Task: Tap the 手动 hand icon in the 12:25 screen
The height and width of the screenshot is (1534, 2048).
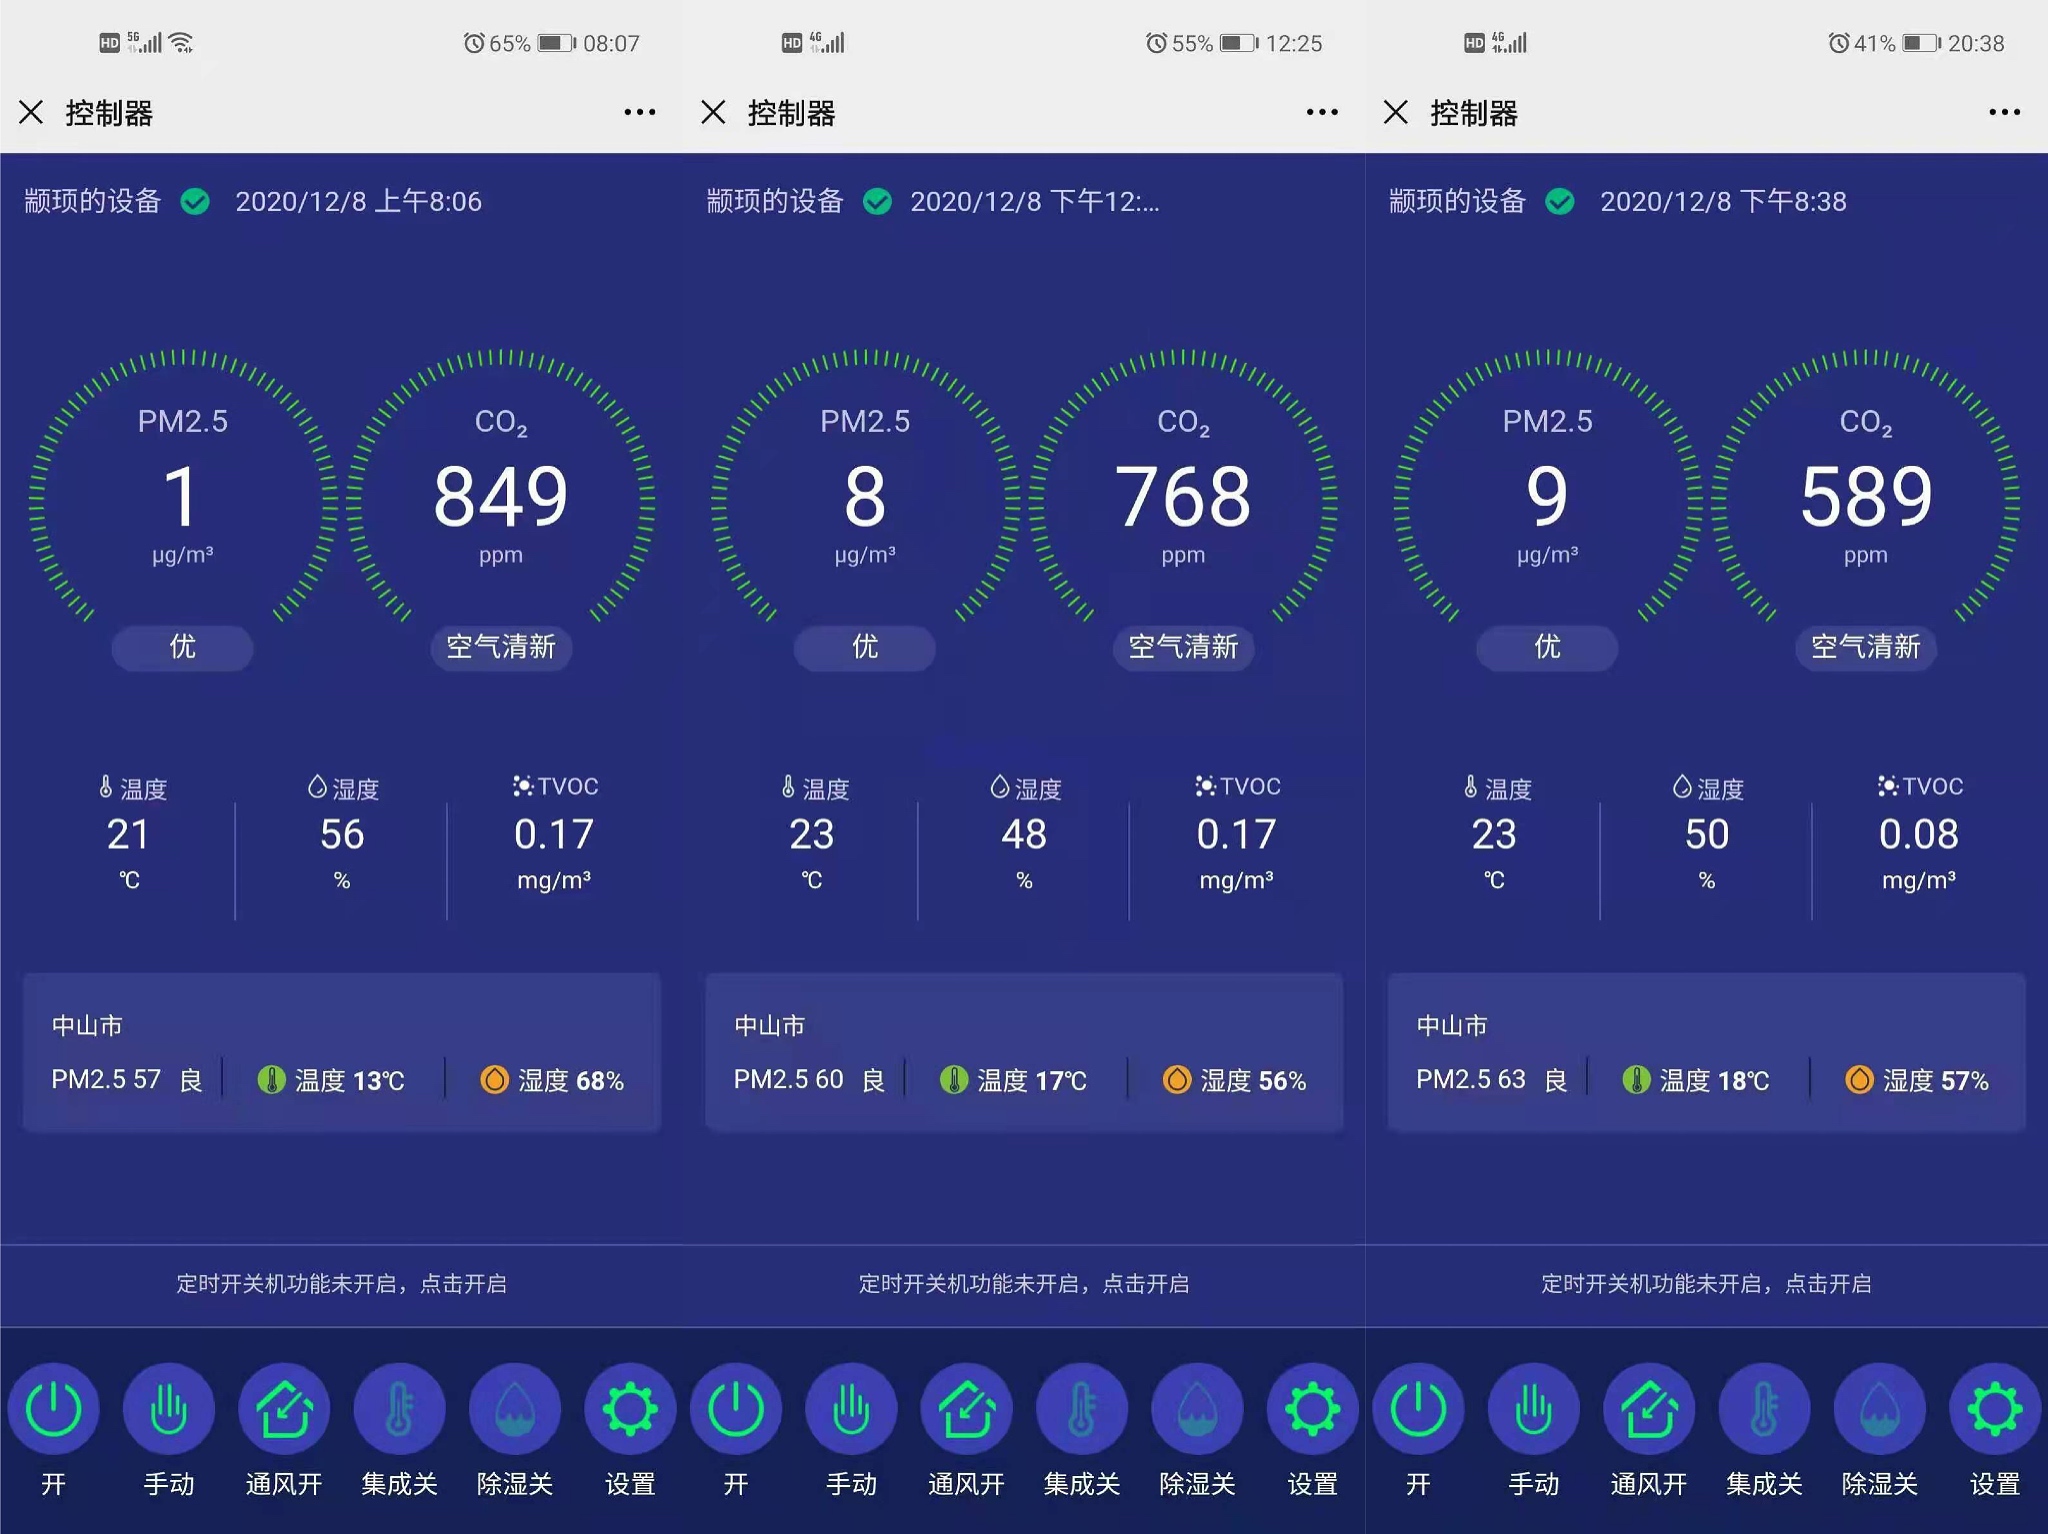Action: pyautogui.click(x=851, y=1408)
